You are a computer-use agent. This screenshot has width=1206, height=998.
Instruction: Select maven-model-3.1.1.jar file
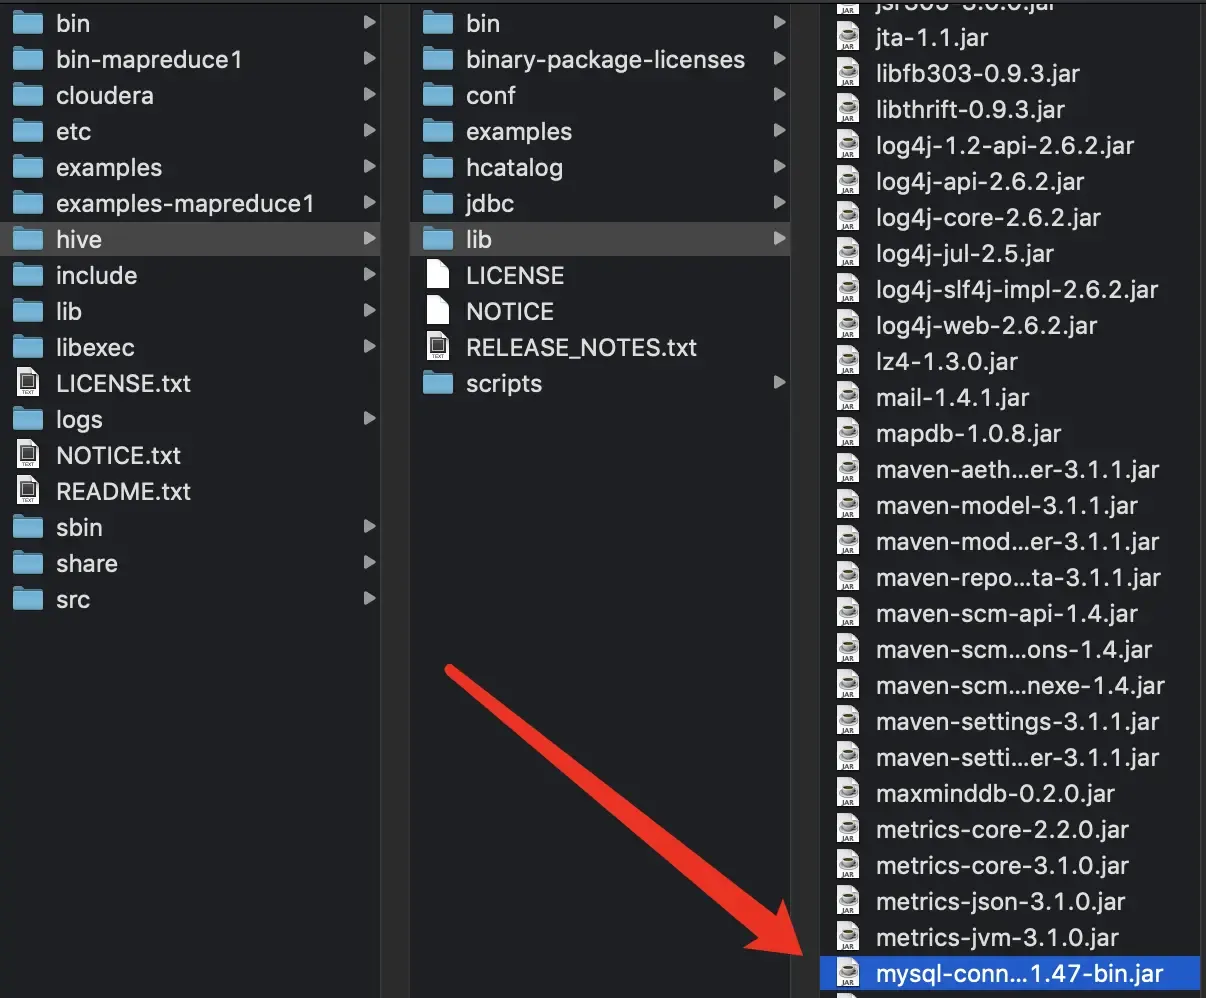(1010, 505)
